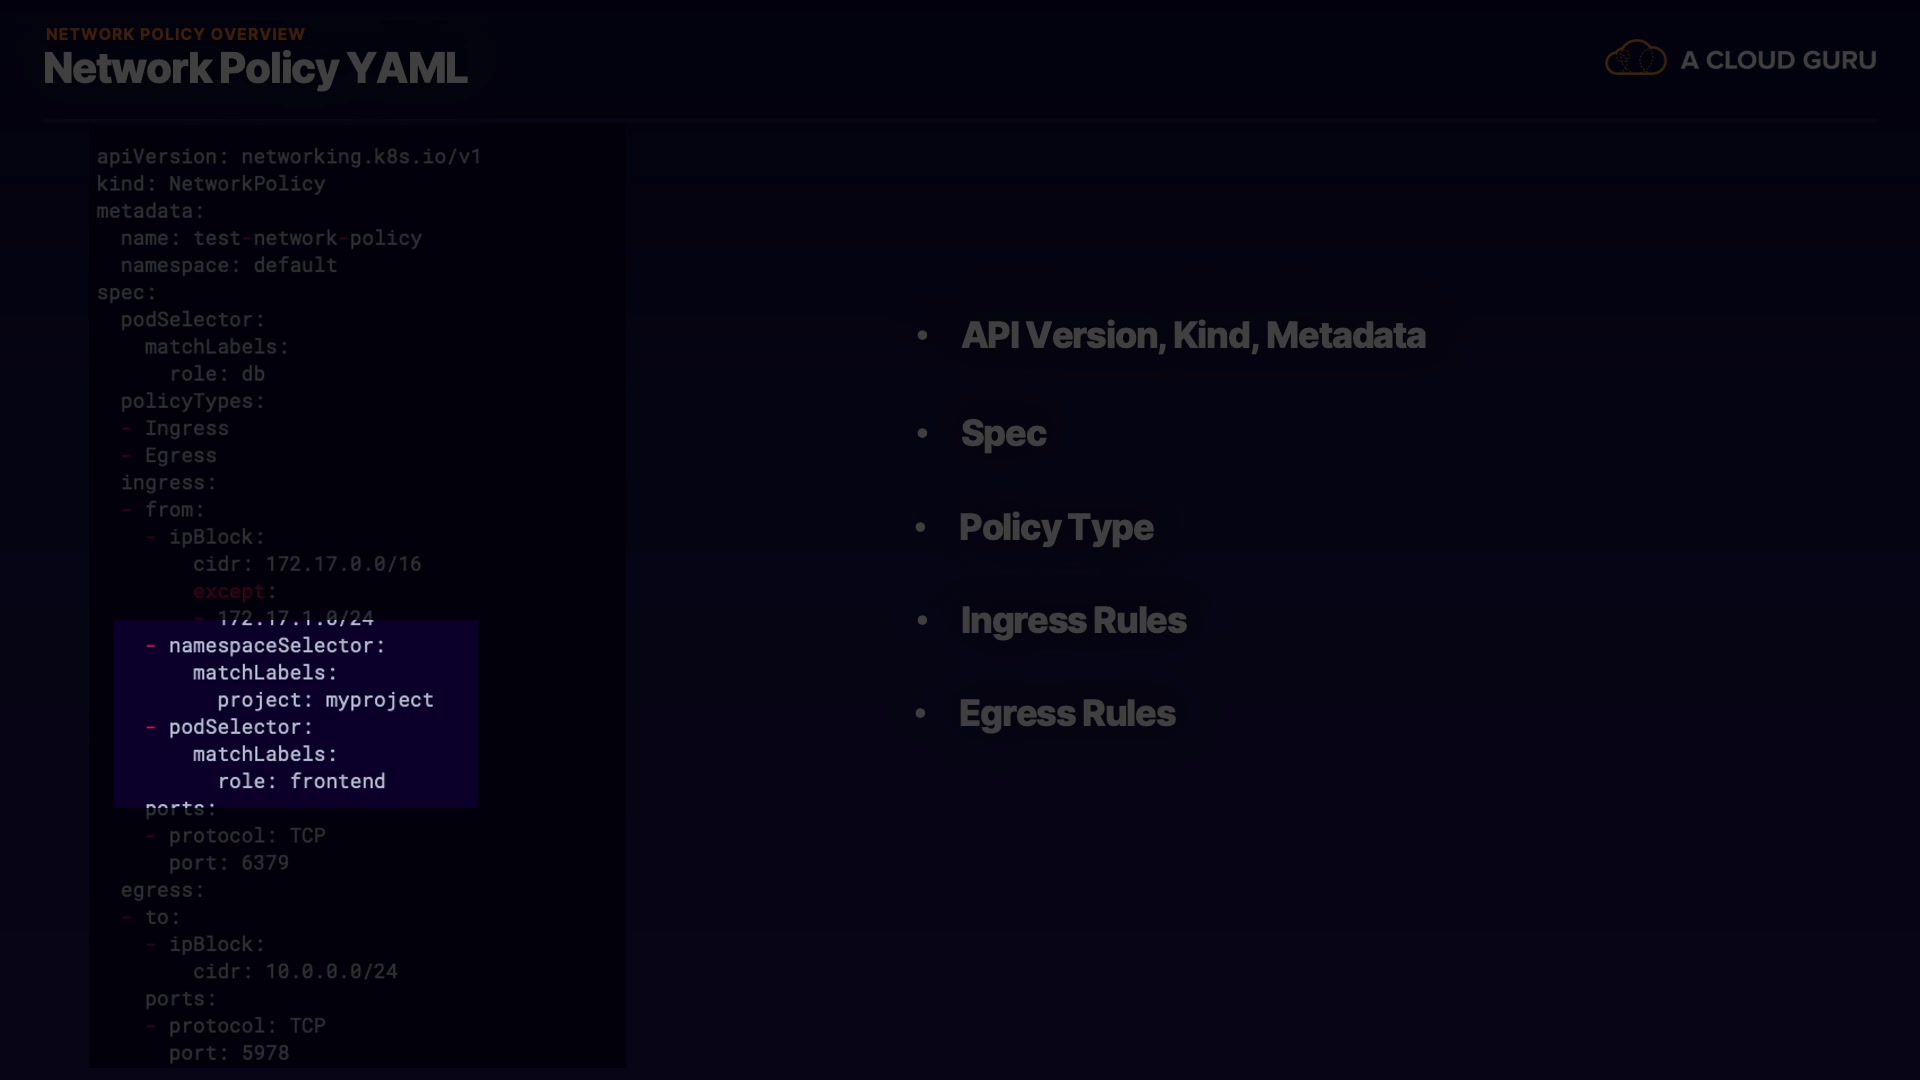Click the "Egress Rules" bullet item

[x=1067, y=714]
